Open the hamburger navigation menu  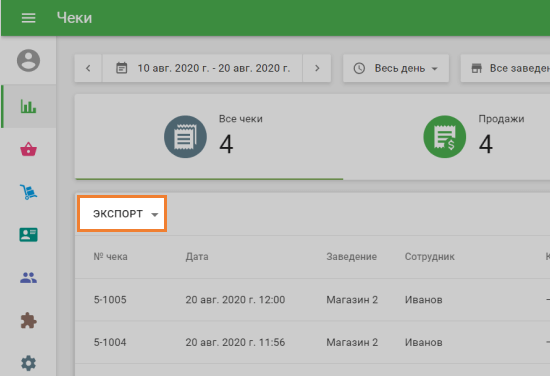(x=28, y=18)
